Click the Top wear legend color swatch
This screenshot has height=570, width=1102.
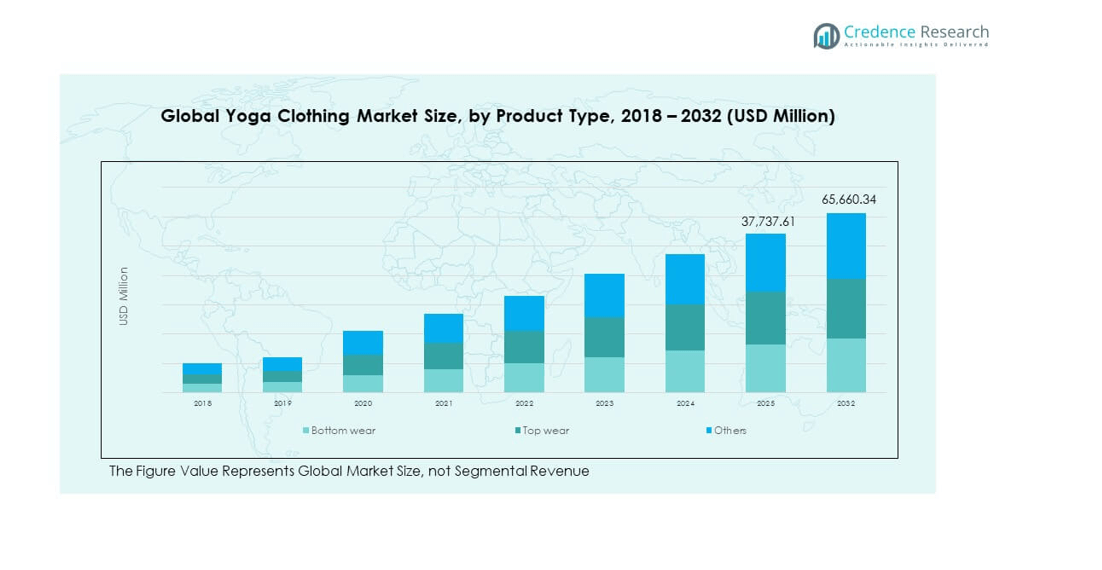[517, 431]
